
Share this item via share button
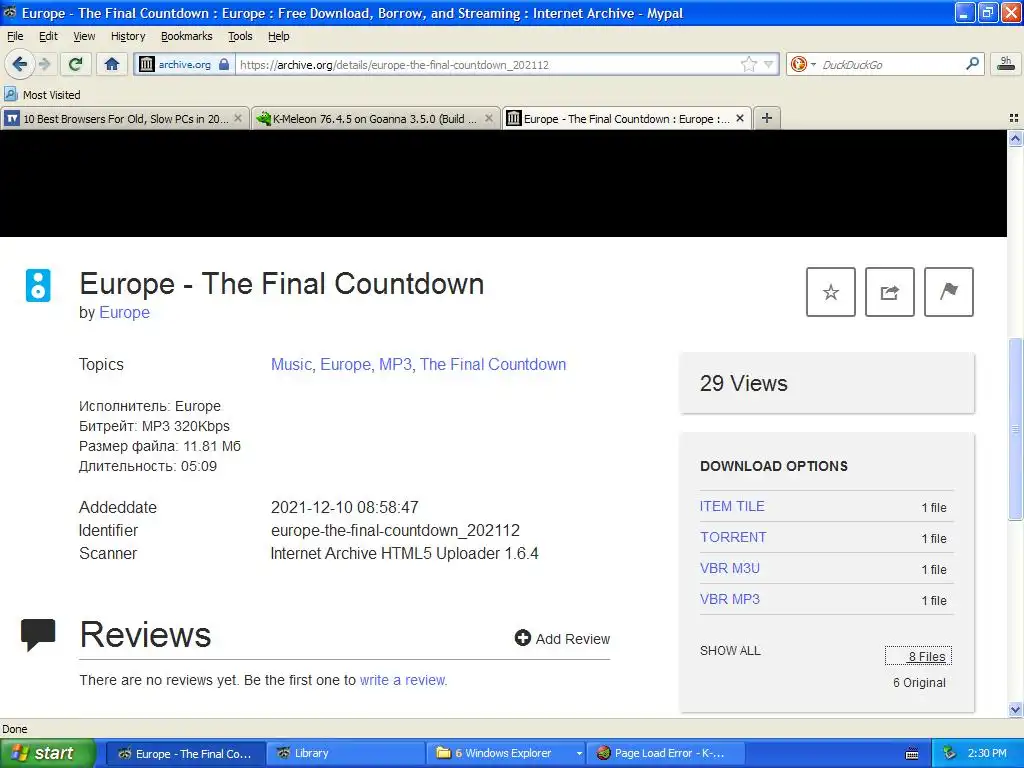[889, 292]
